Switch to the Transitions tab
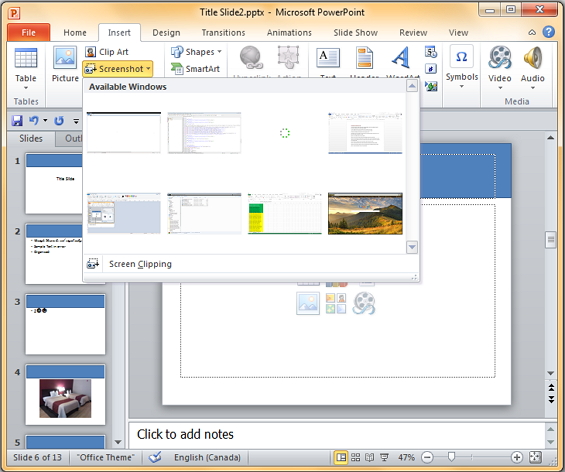Image resolution: width=565 pixels, height=472 pixels. [223, 32]
